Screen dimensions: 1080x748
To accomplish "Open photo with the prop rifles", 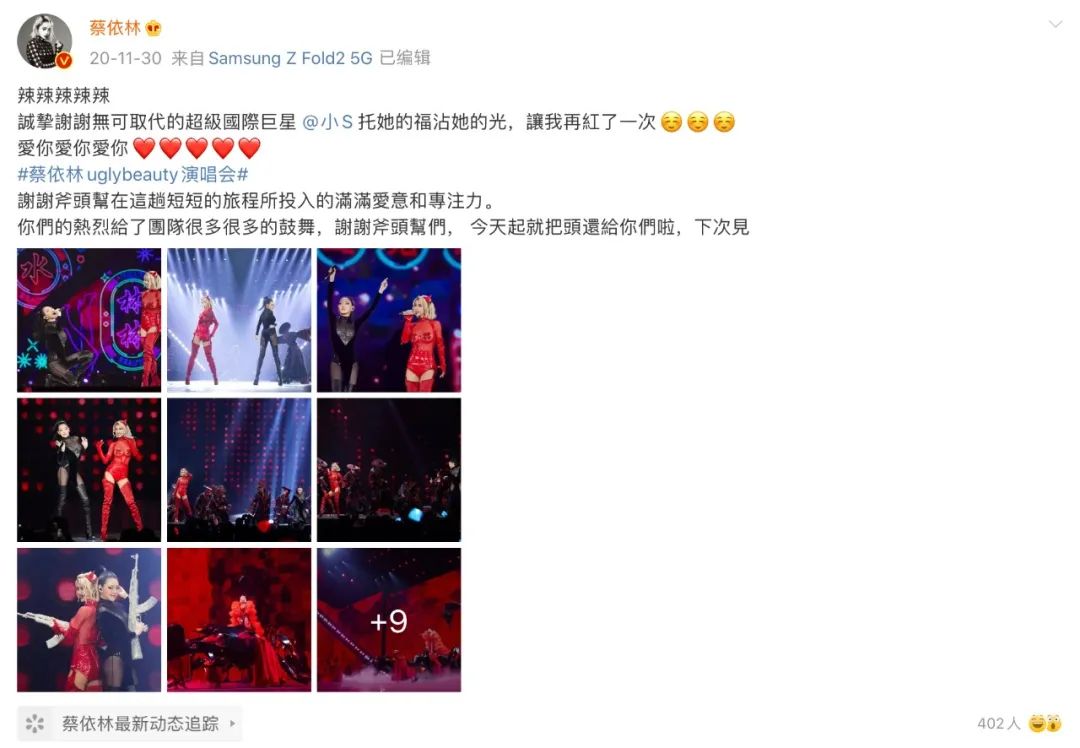I will [89, 620].
